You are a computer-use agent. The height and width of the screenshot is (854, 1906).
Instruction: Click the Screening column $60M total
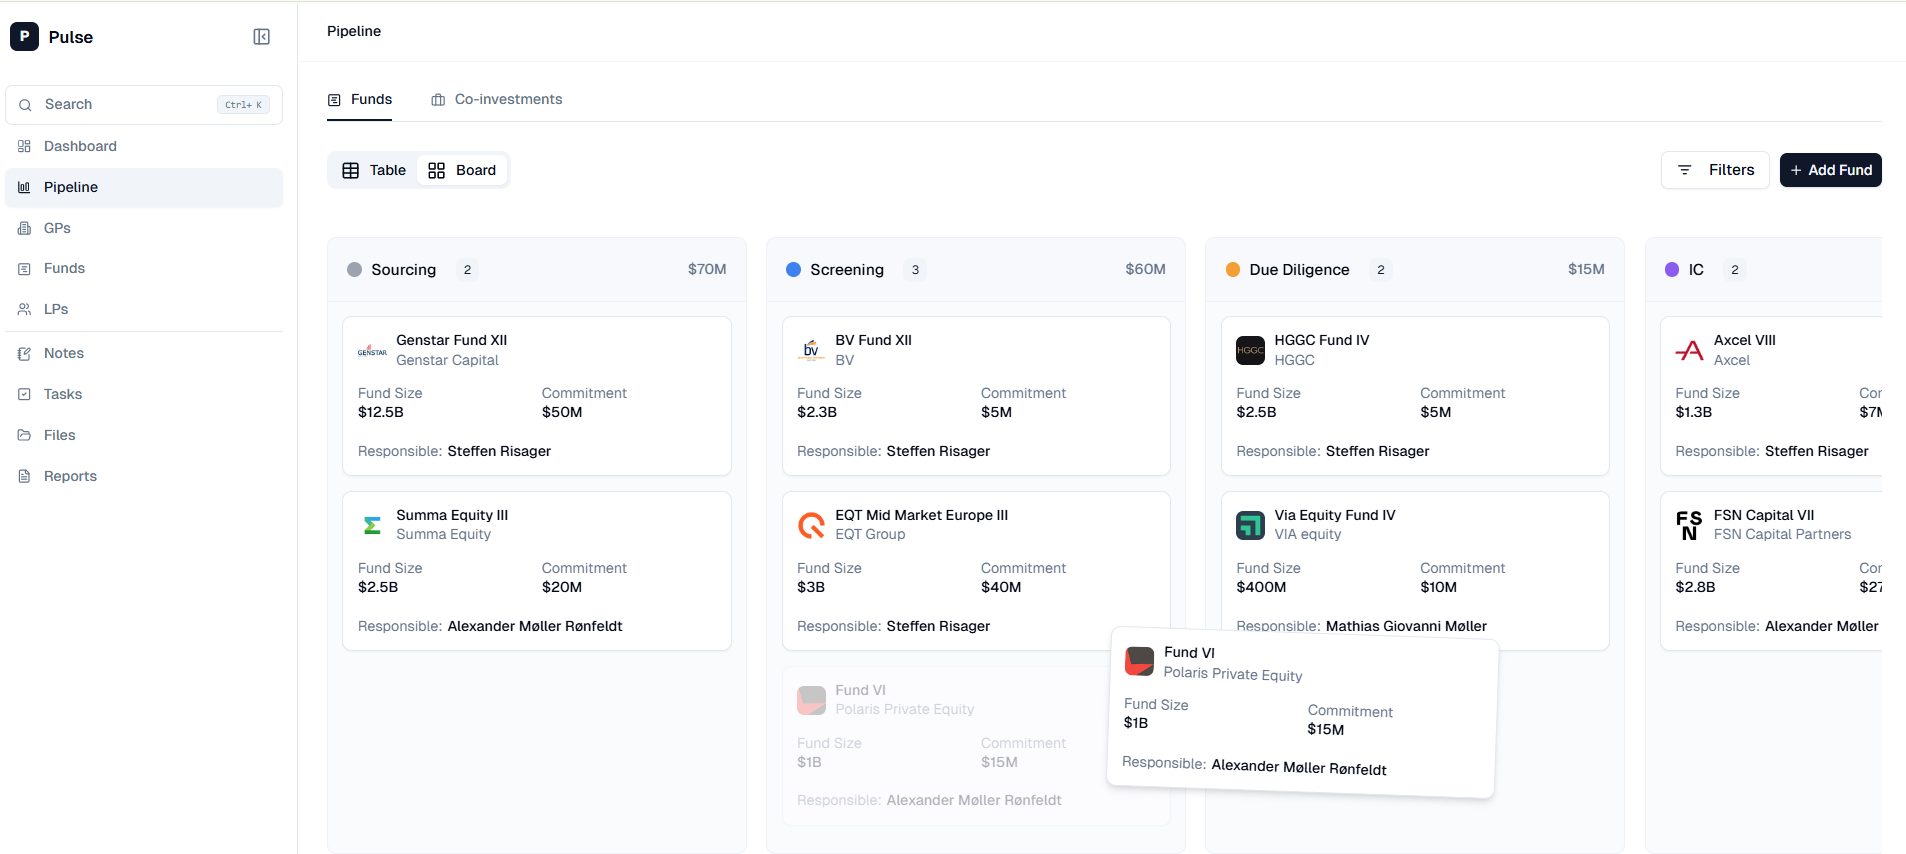(x=1145, y=269)
